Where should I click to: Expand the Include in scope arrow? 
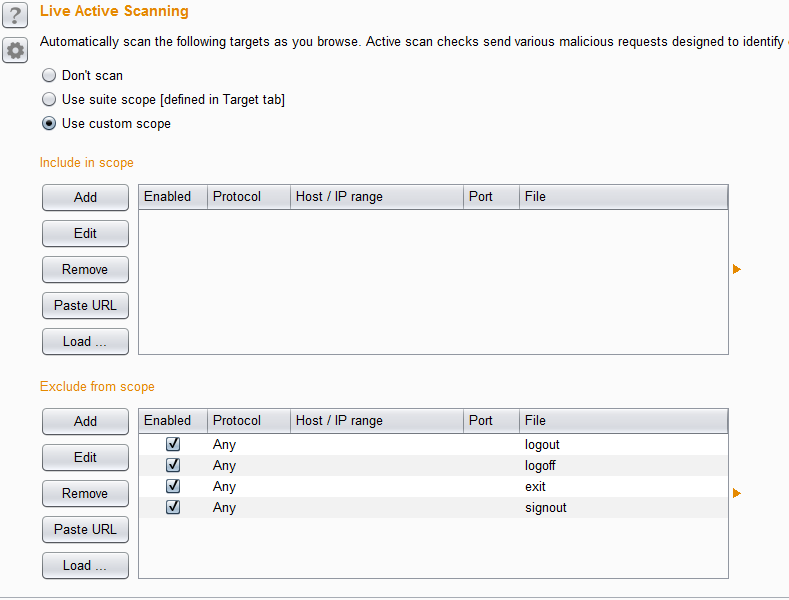pos(737,269)
